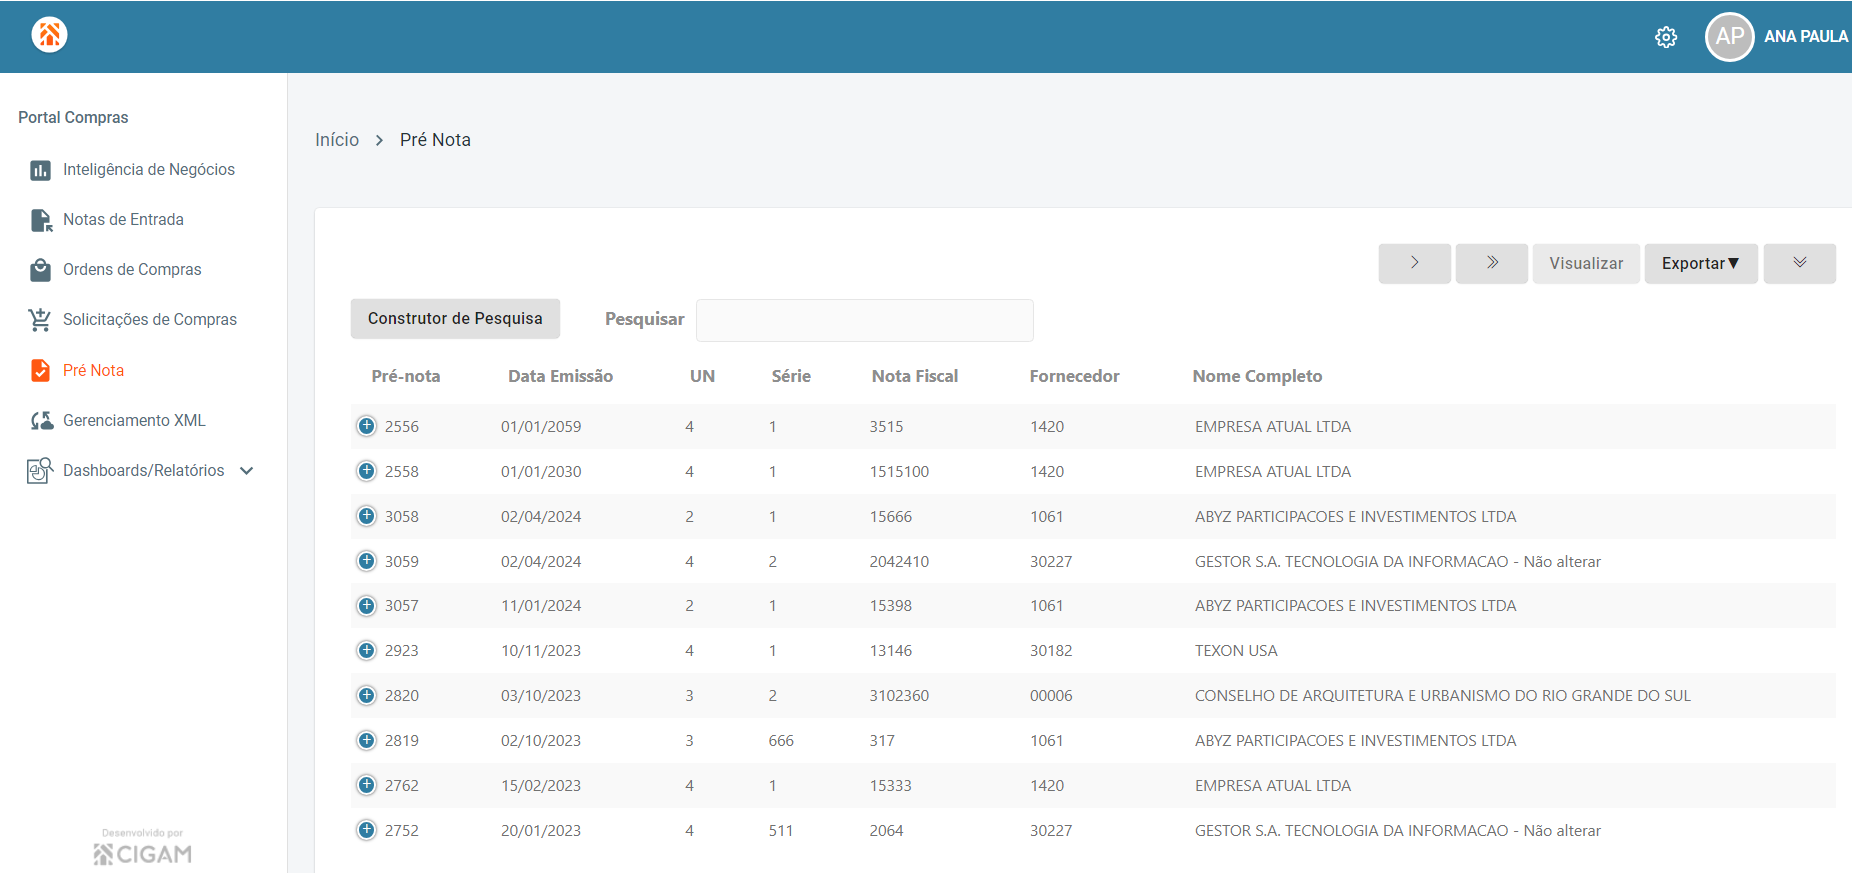This screenshot has width=1852, height=873.
Task: Sort by the UN column header
Action: pyautogui.click(x=702, y=376)
